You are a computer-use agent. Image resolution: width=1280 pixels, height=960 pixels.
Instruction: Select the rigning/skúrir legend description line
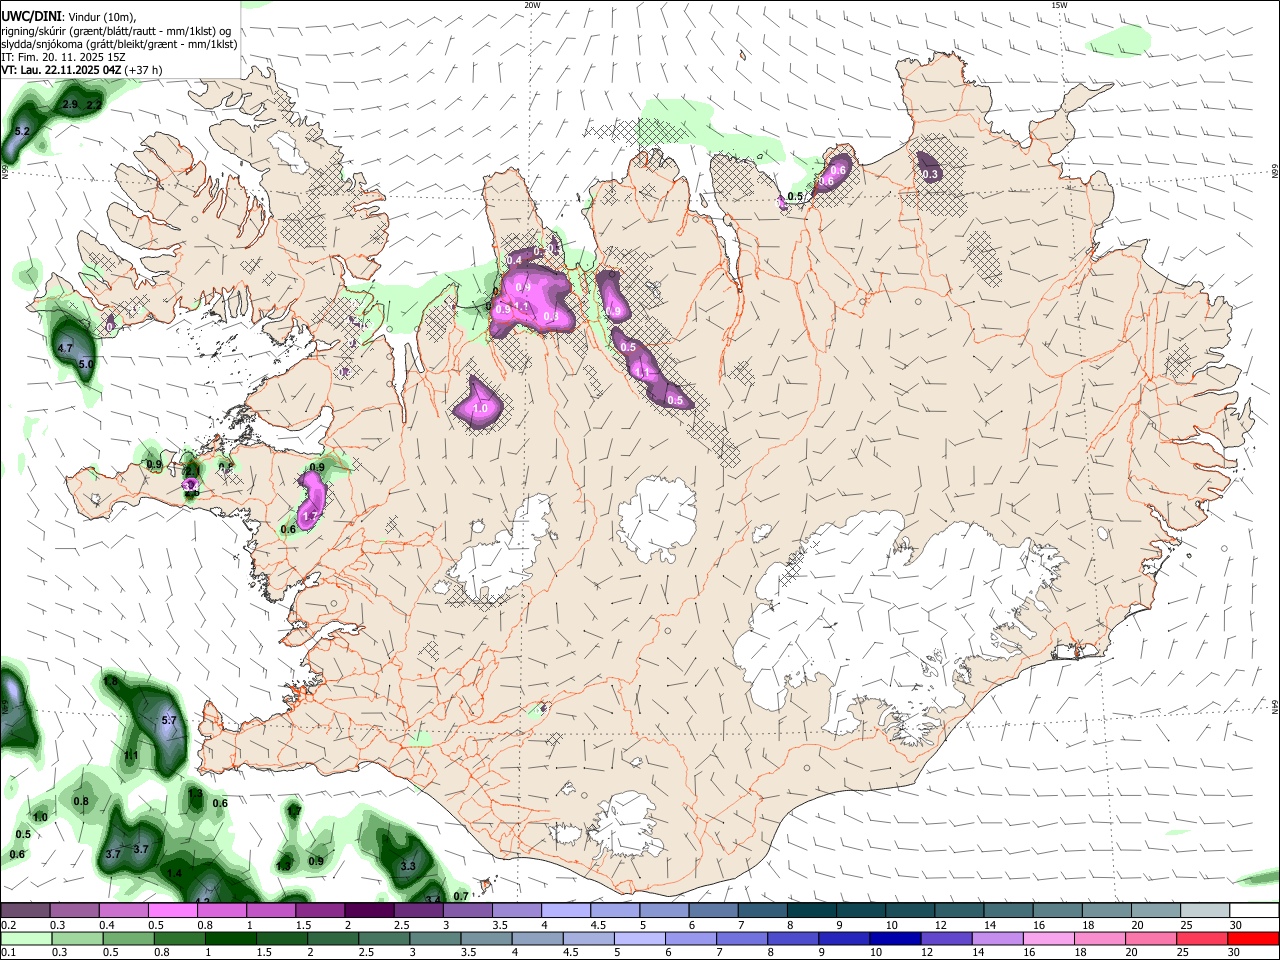(117, 31)
